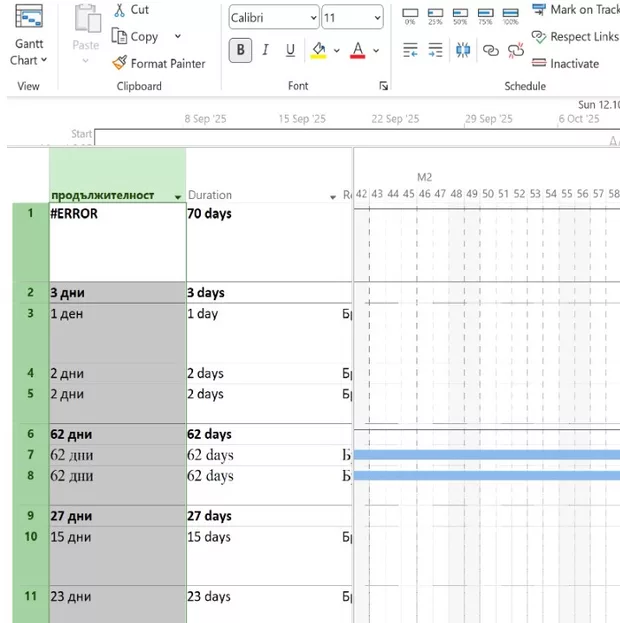The width and height of the screenshot is (620, 623).
Task: Open the Calibri font name dropdown
Action: (313, 18)
